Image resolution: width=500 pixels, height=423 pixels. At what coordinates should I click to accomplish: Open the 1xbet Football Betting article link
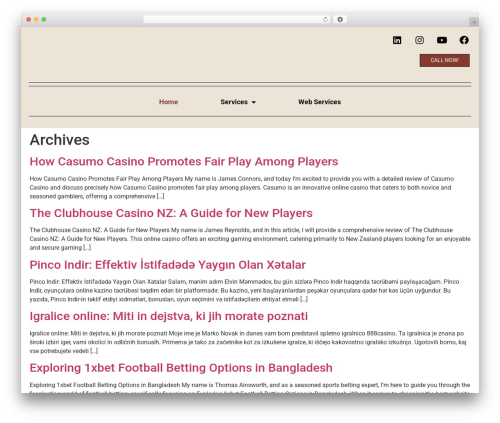pos(181,368)
